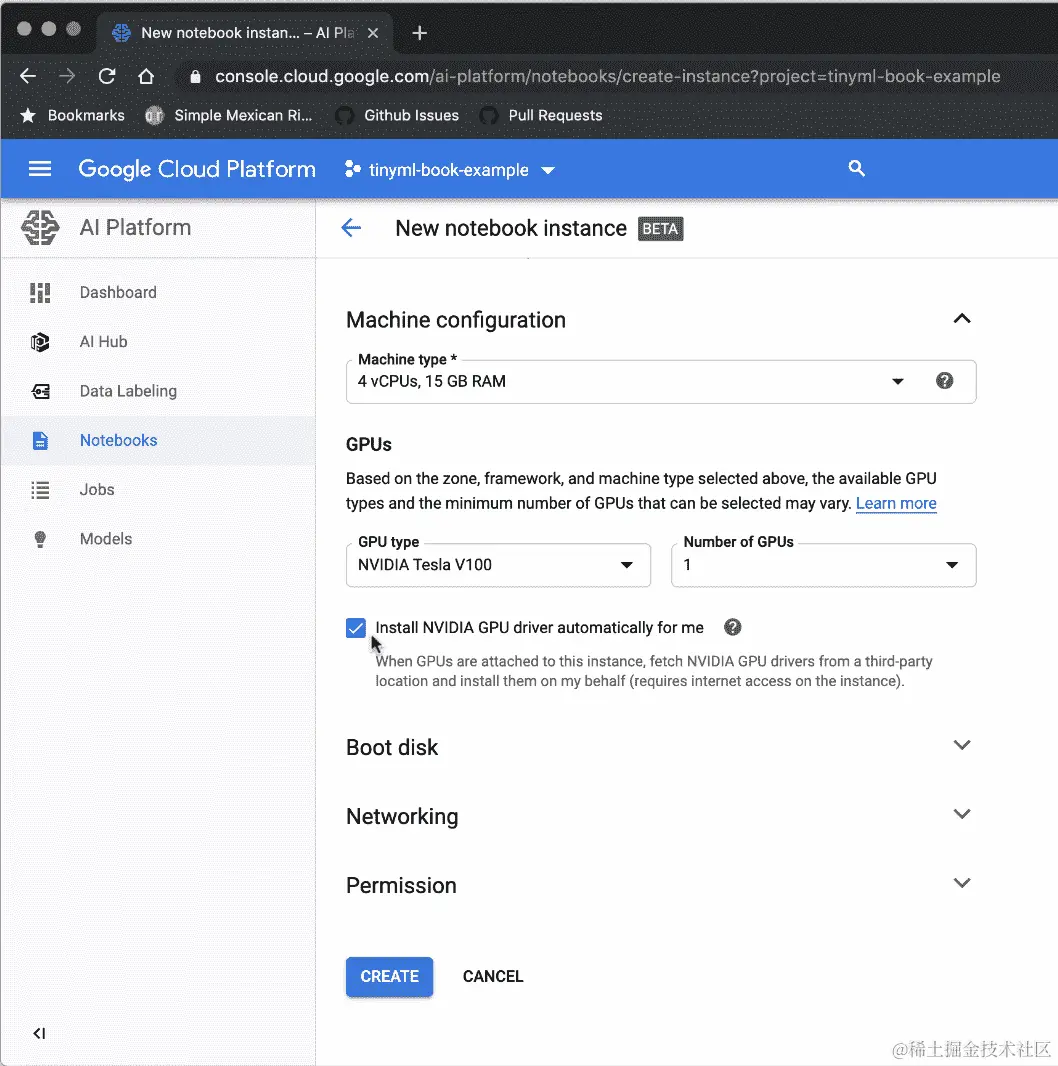
Task: Open Jobs in the sidebar
Action: (x=158, y=489)
